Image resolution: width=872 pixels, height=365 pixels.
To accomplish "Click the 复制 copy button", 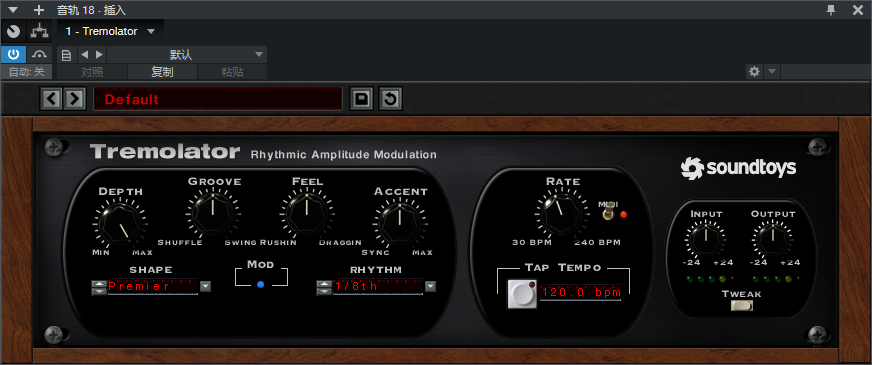I will pyautogui.click(x=162, y=72).
